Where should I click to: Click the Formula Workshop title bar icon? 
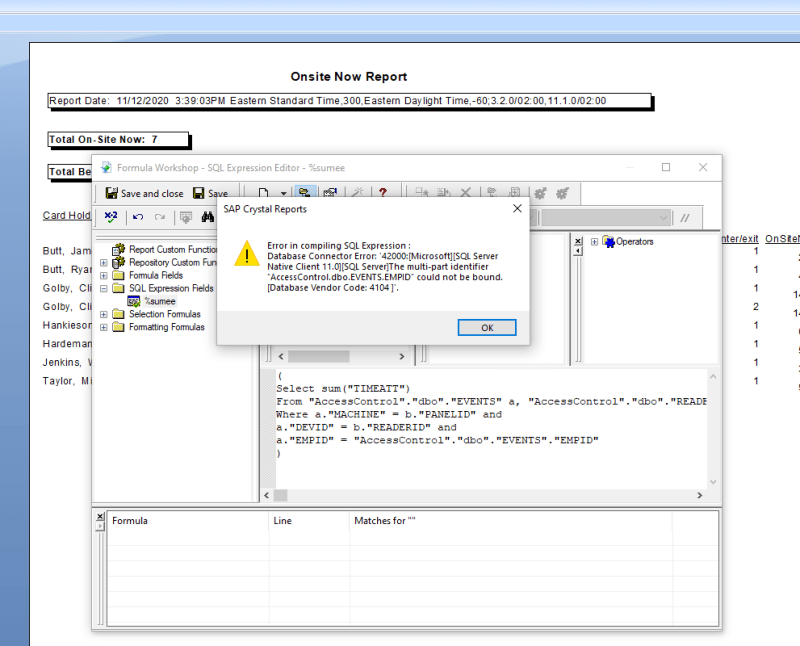(x=106, y=167)
